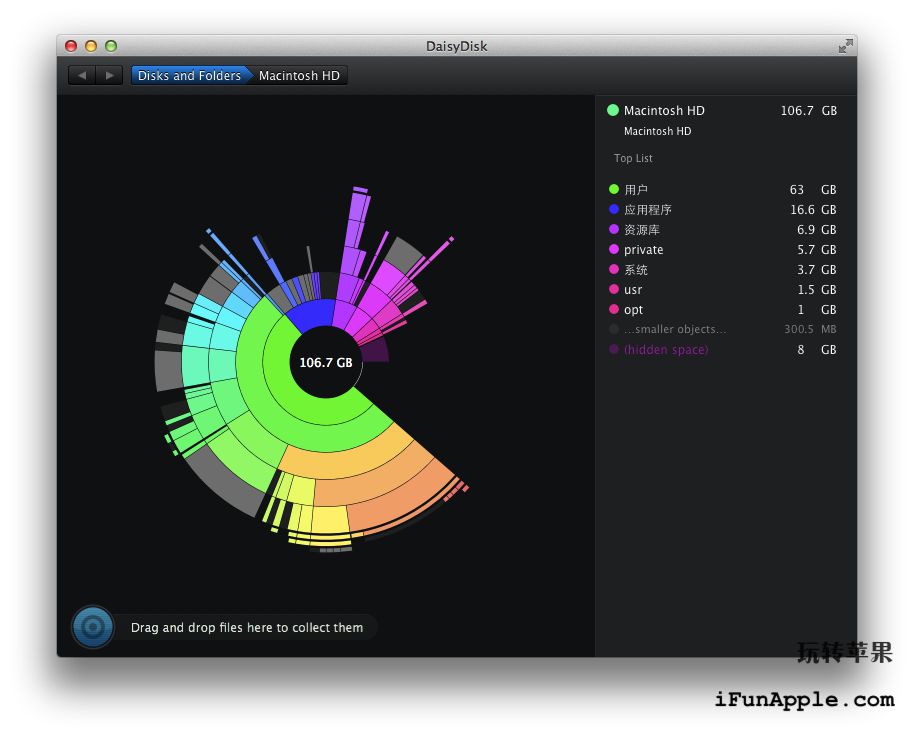Click the purple dot beside 资源库
The height and width of the screenshot is (736, 914).
coord(614,229)
